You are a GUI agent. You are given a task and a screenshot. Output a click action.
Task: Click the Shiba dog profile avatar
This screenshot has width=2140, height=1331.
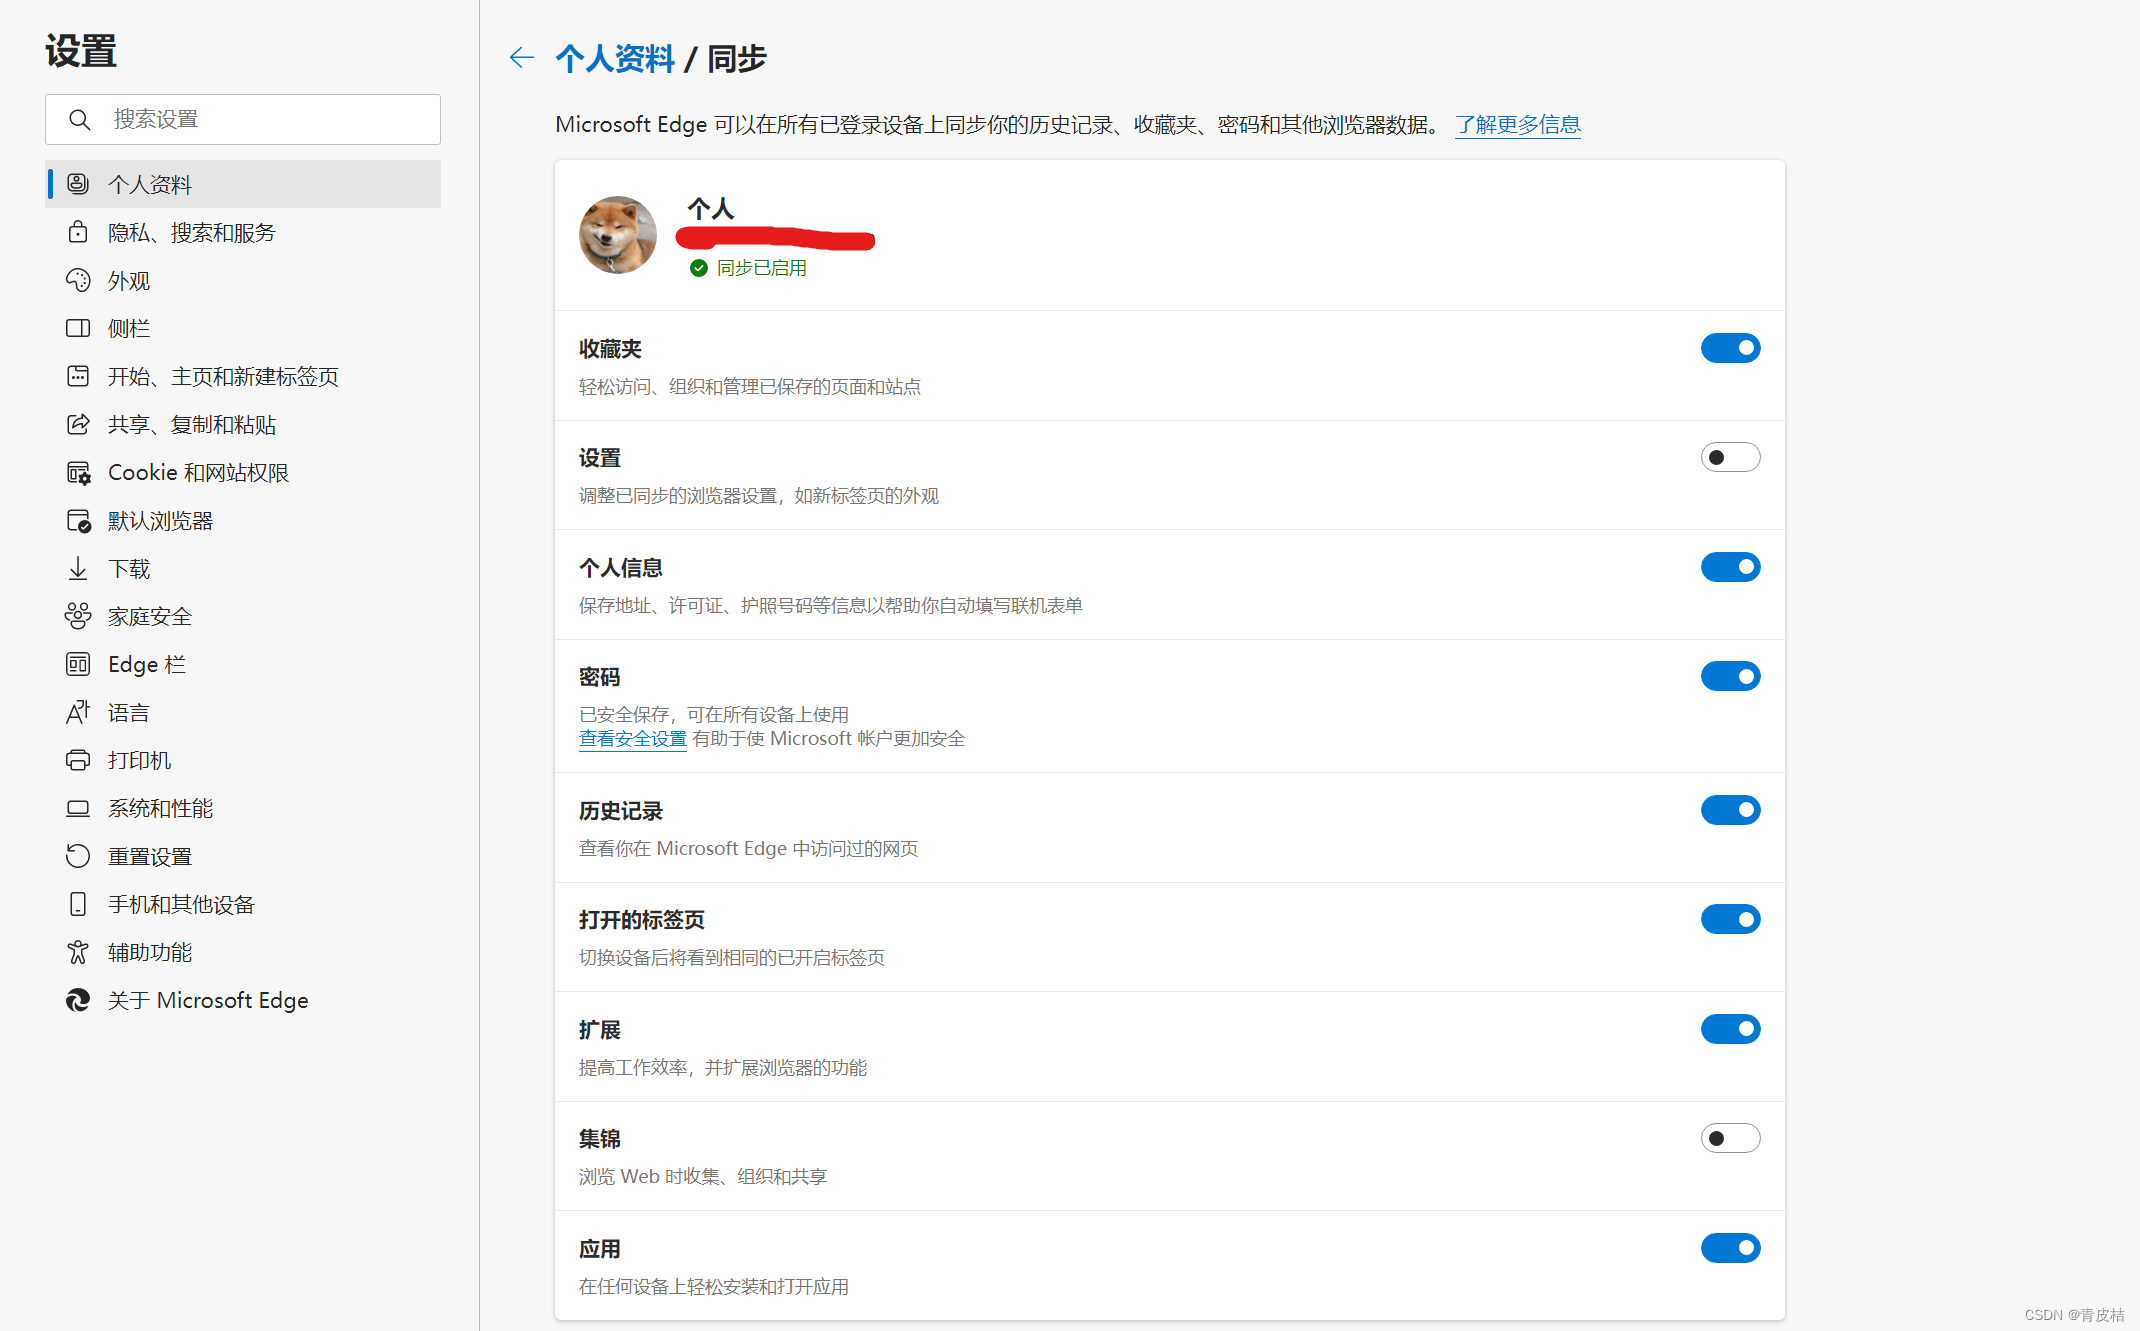tap(618, 235)
